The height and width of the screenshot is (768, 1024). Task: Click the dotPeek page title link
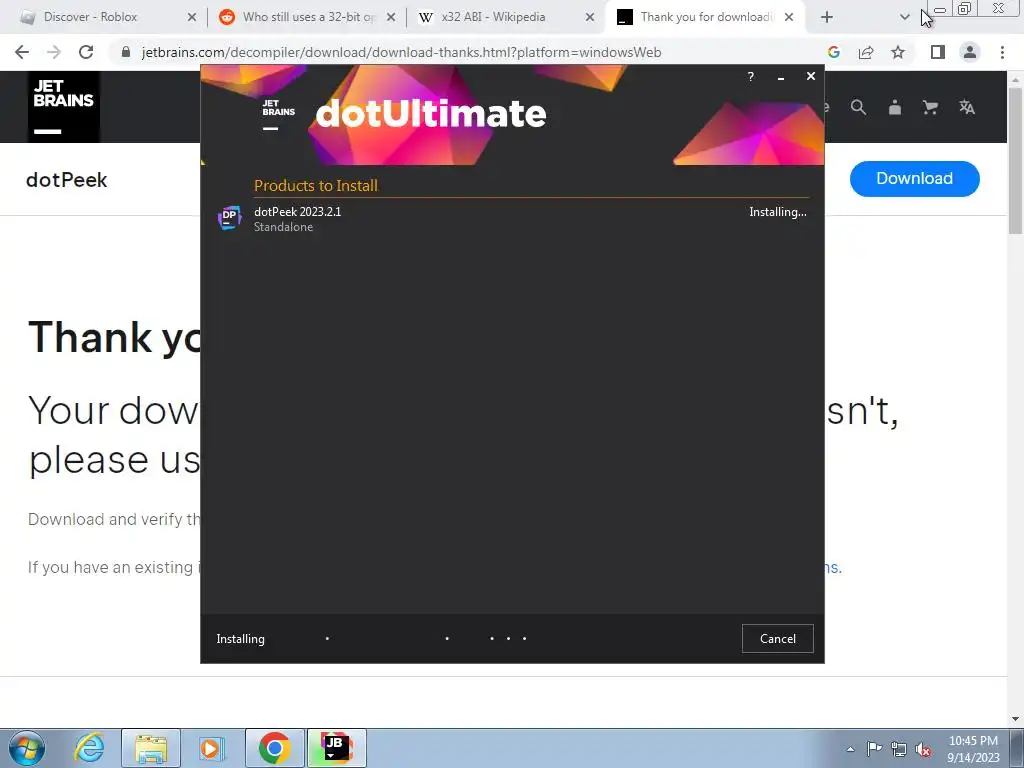pos(67,180)
